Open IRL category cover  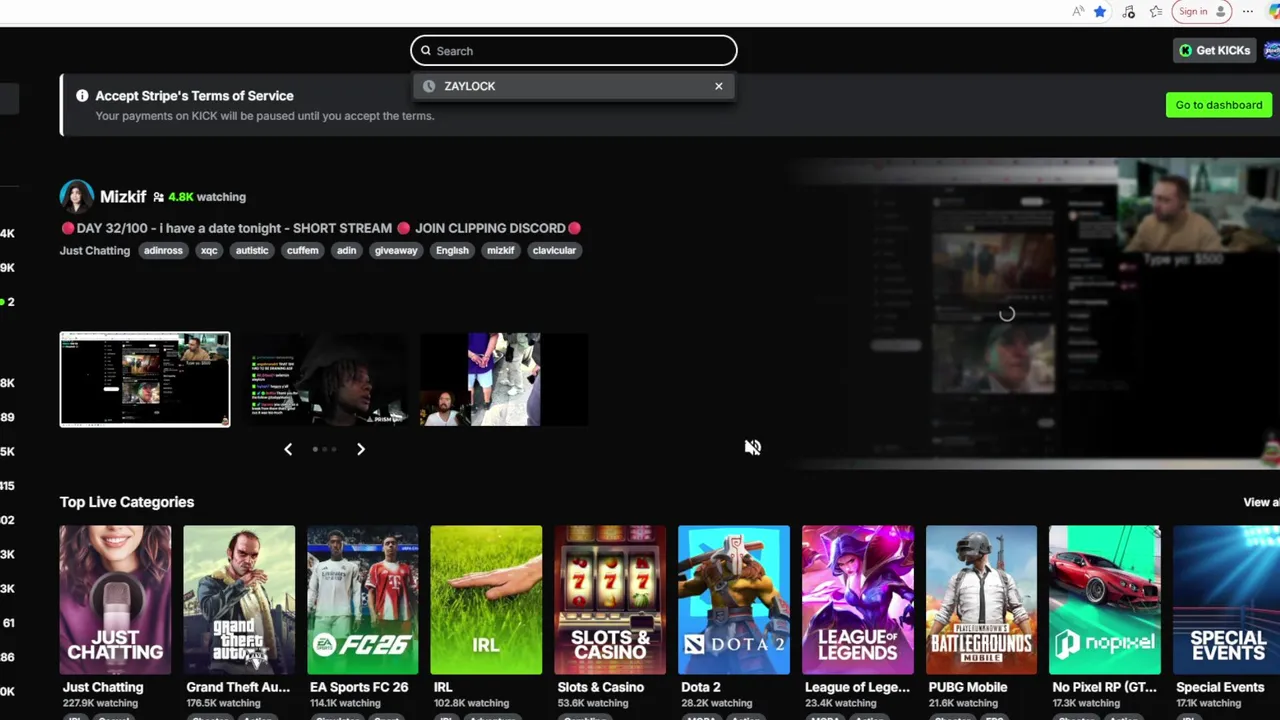coord(486,600)
